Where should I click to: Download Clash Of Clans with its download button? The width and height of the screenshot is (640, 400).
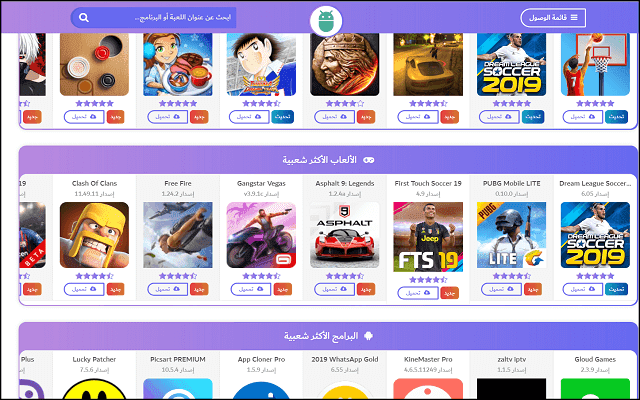(x=84, y=289)
